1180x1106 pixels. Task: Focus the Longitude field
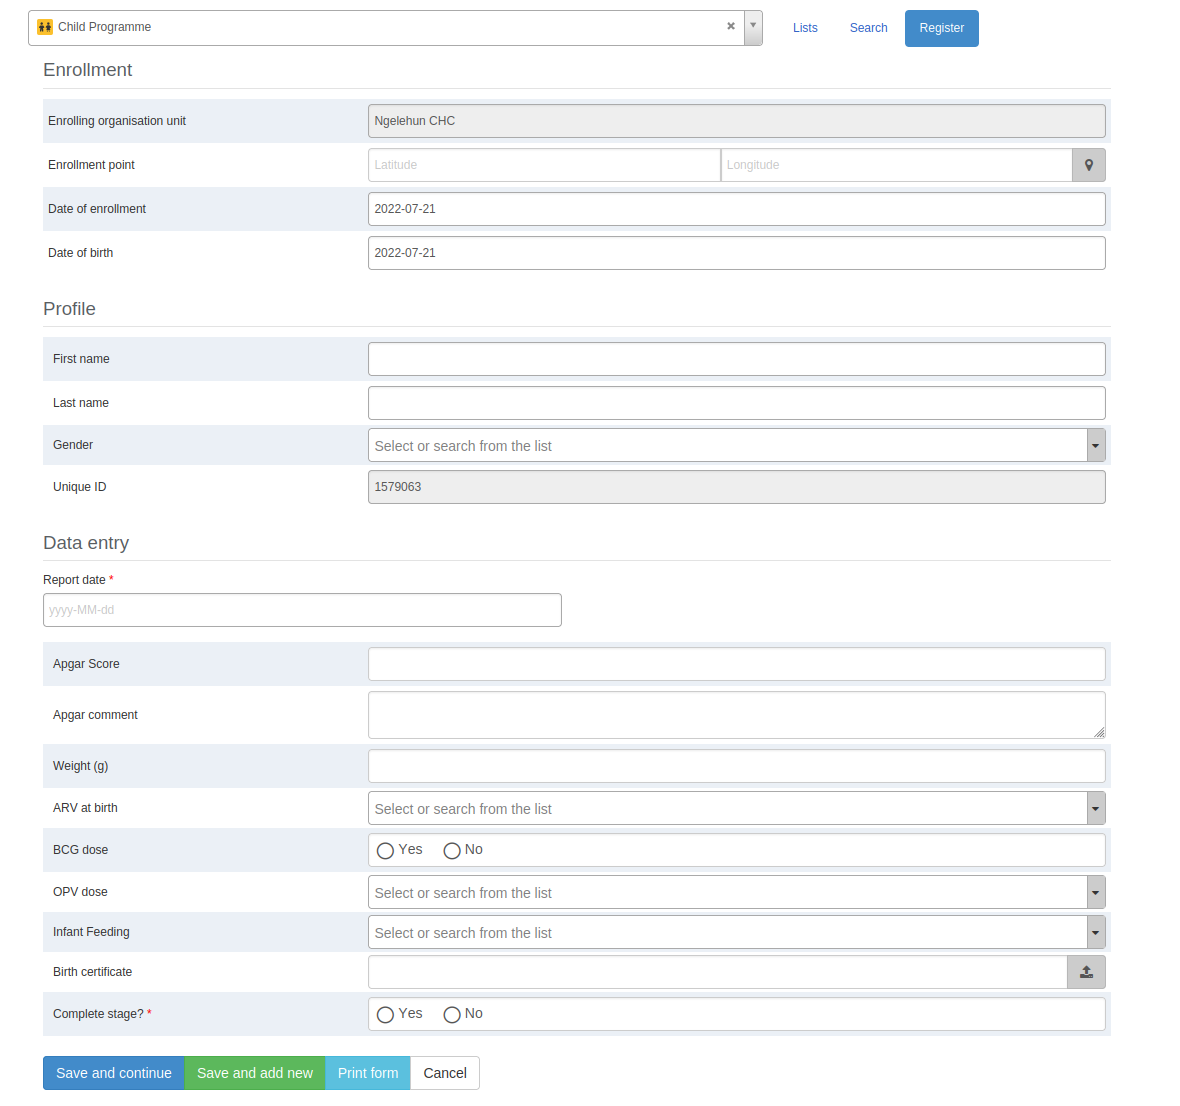896,165
